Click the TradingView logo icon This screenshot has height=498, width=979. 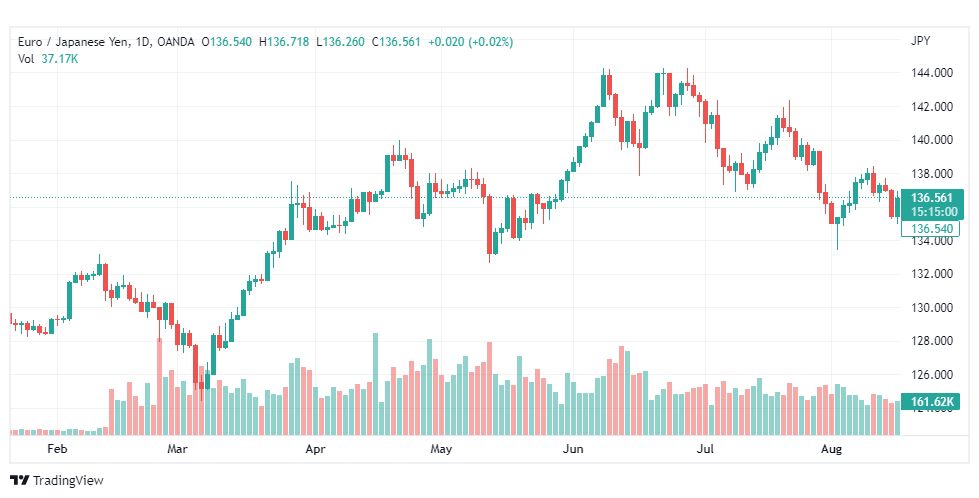19,481
